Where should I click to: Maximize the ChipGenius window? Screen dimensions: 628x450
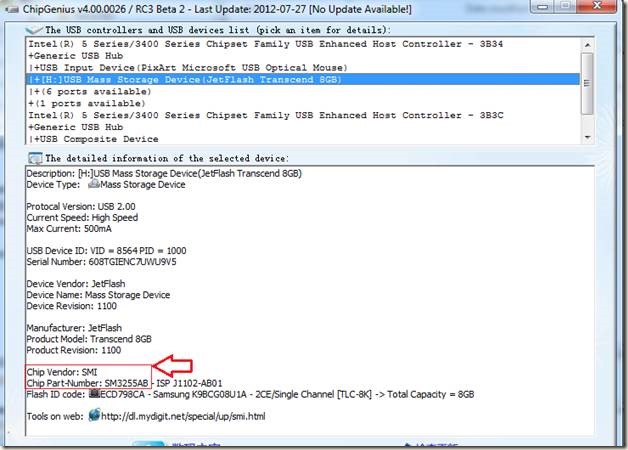[566, 6]
